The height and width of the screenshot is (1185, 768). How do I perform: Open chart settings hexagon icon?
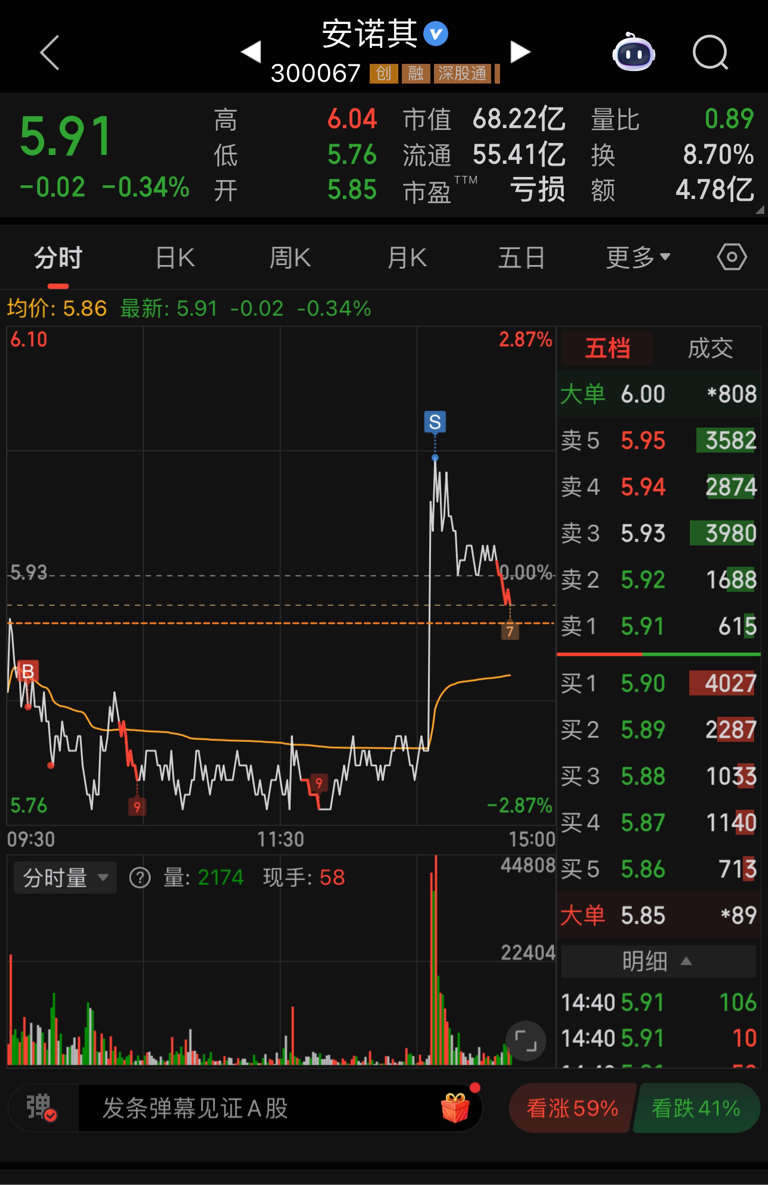[x=732, y=258]
